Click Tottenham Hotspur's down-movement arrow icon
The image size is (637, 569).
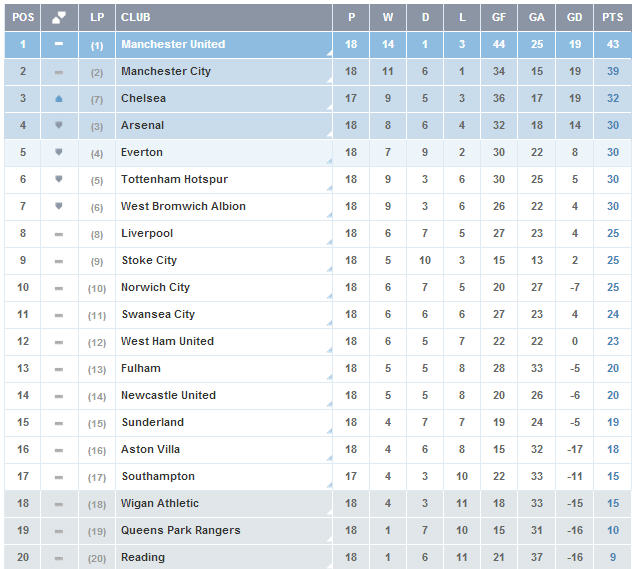pos(59,180)
